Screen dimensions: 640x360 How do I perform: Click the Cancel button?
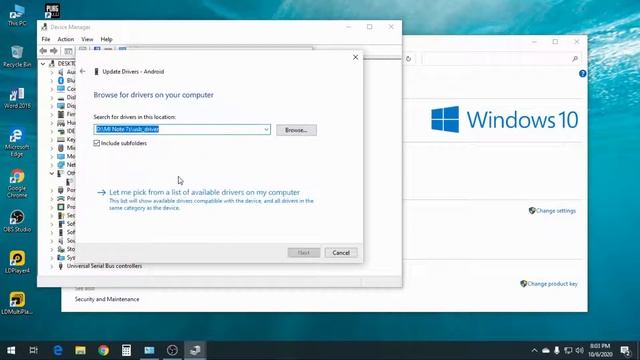341,253
